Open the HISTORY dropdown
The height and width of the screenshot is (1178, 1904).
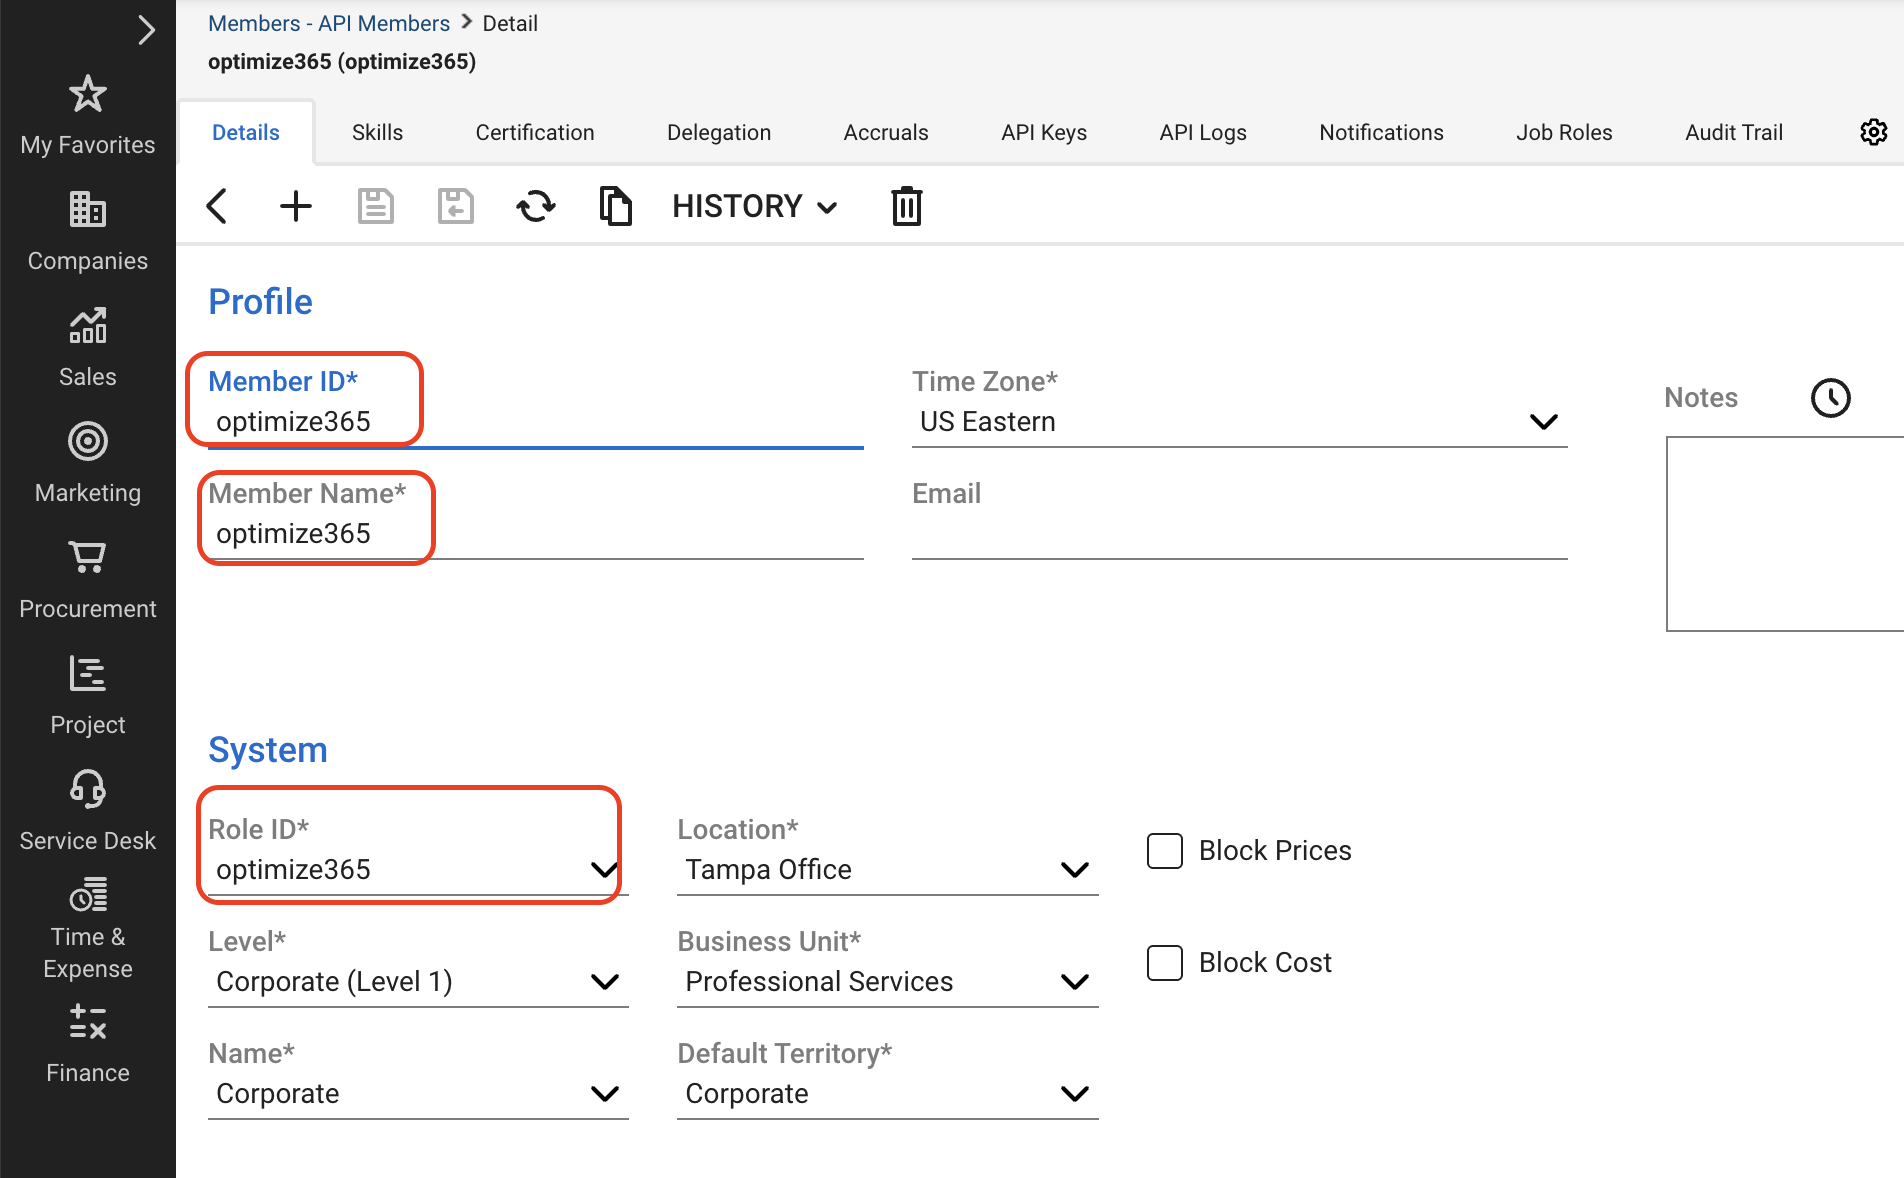pos(755,206)
